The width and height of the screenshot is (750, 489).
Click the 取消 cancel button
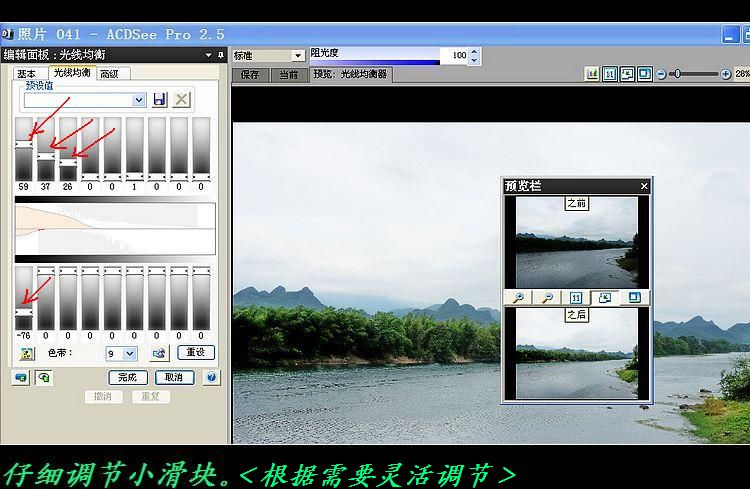(x=174, y=378)
